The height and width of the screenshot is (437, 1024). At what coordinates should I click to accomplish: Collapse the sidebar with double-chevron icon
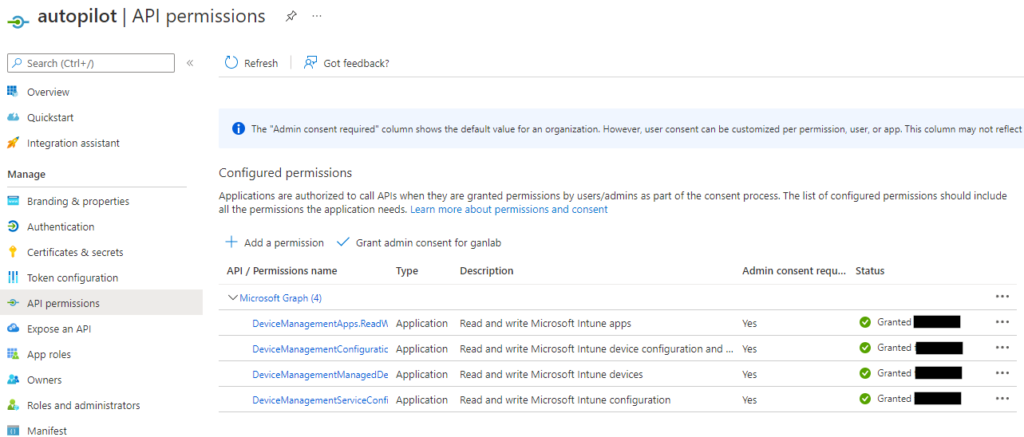190,63
